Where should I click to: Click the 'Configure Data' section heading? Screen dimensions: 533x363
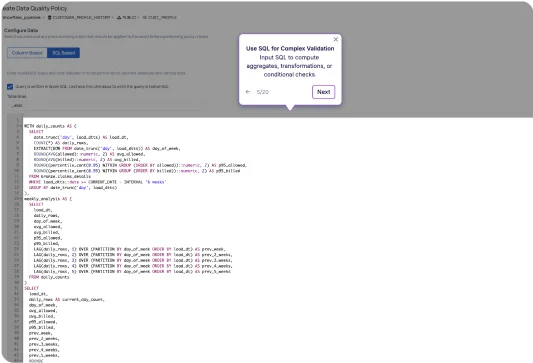point(21,30)
